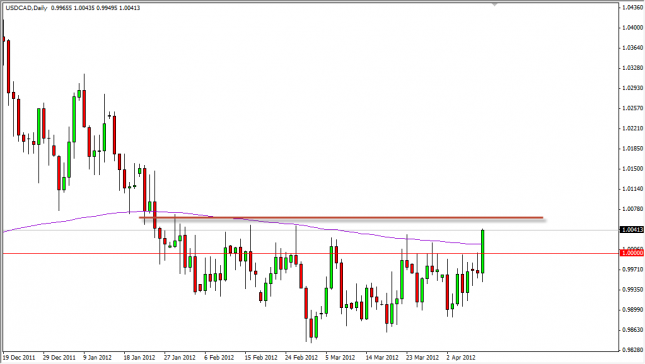645x364 pixels.
Task: Click the 15 Feb 2012 date label
Action: [260, 357]
